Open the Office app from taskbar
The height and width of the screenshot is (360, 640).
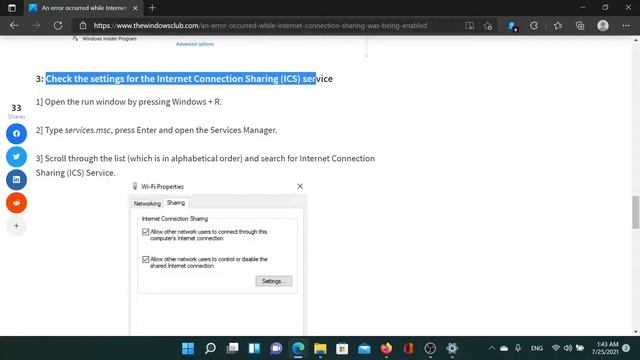tap(408, 348)
